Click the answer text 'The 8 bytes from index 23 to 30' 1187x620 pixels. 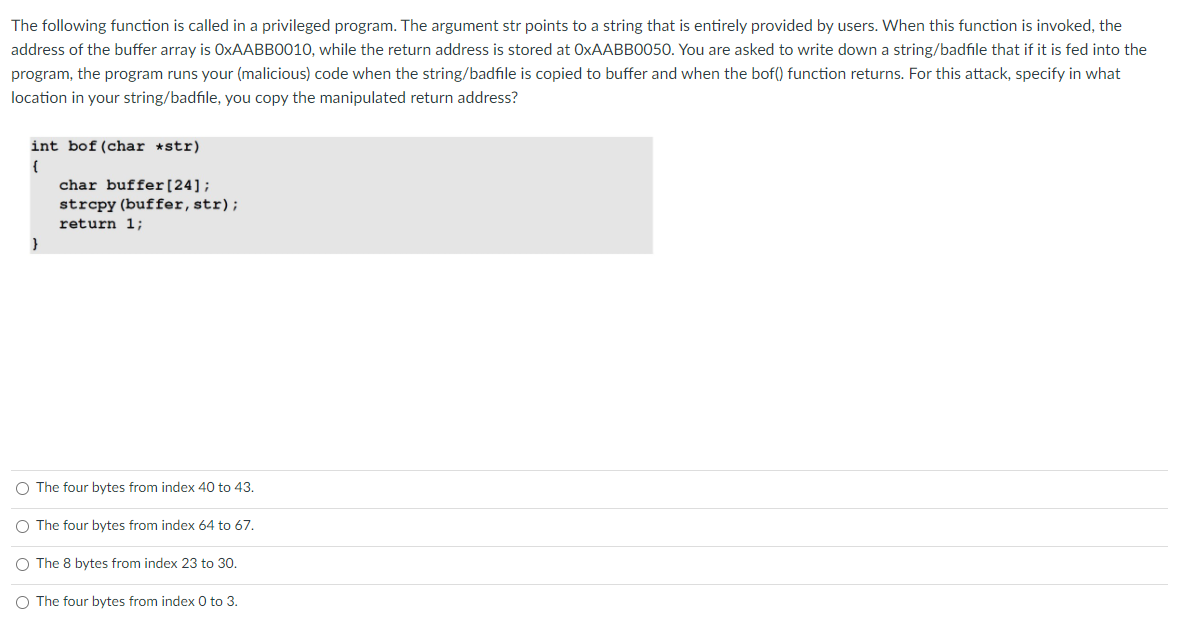136,563
